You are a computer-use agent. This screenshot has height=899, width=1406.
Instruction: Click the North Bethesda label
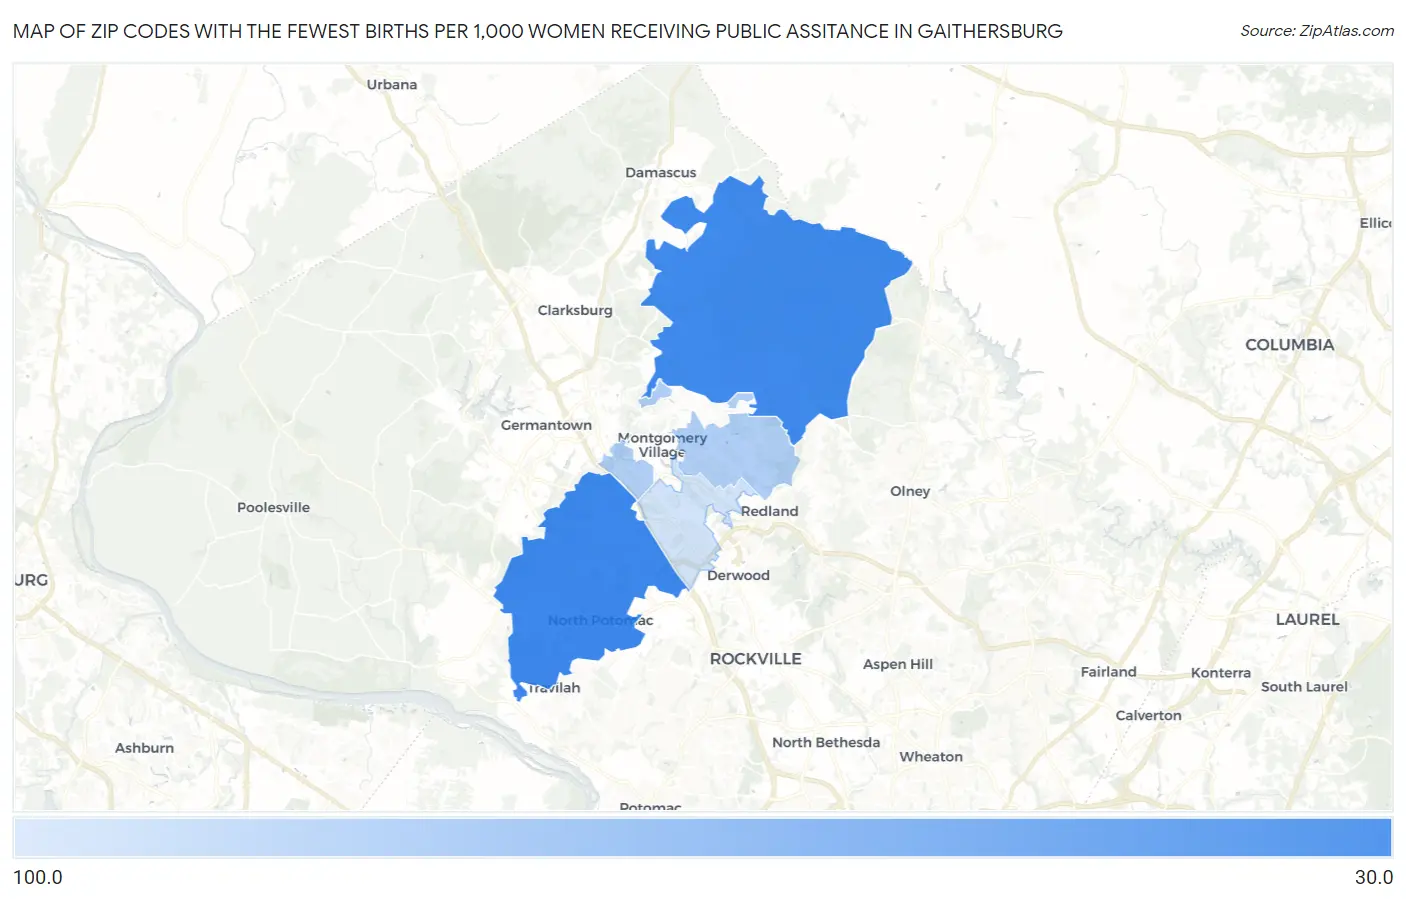826,742
